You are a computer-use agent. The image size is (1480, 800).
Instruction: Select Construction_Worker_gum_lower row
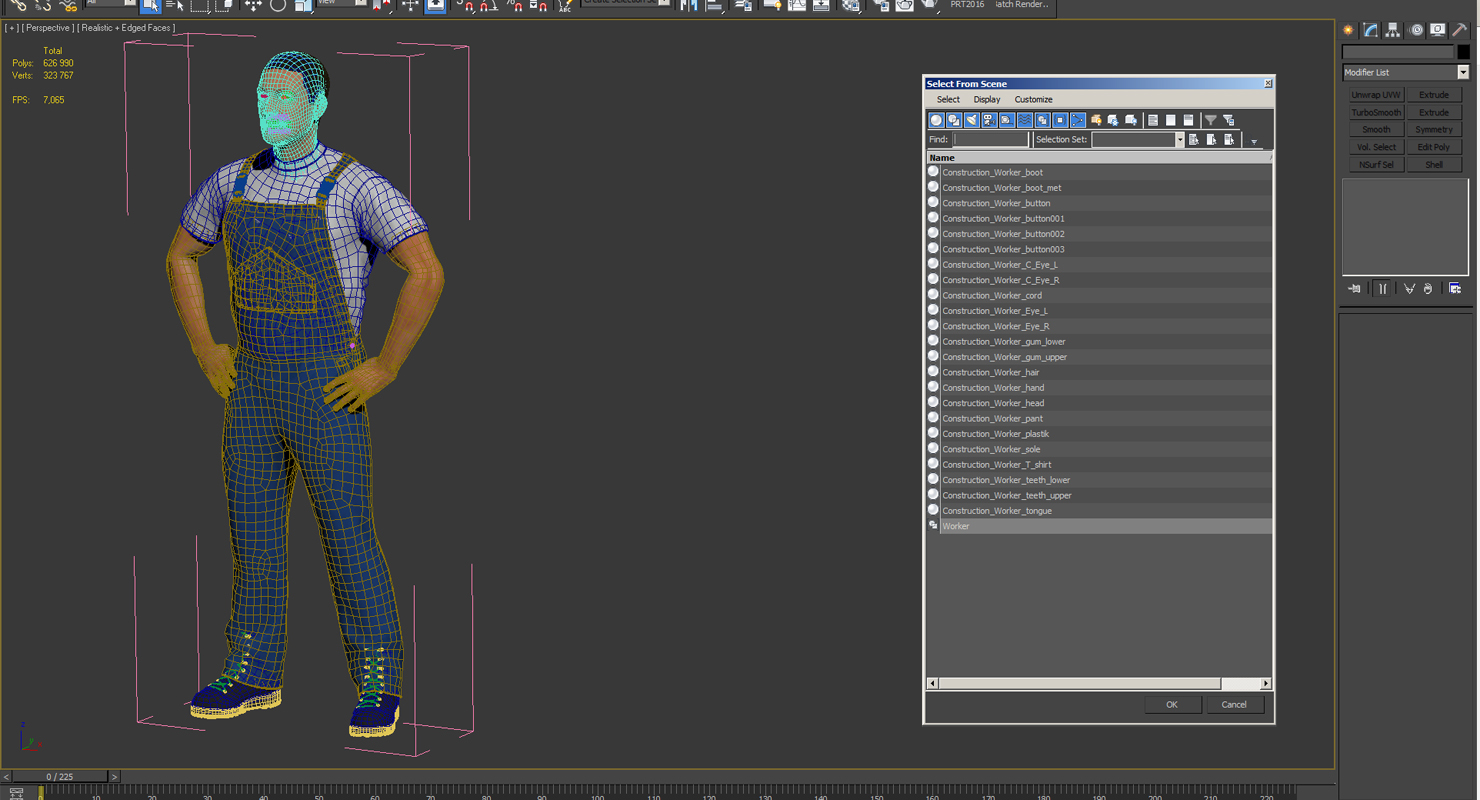[x=1099, y=342]
